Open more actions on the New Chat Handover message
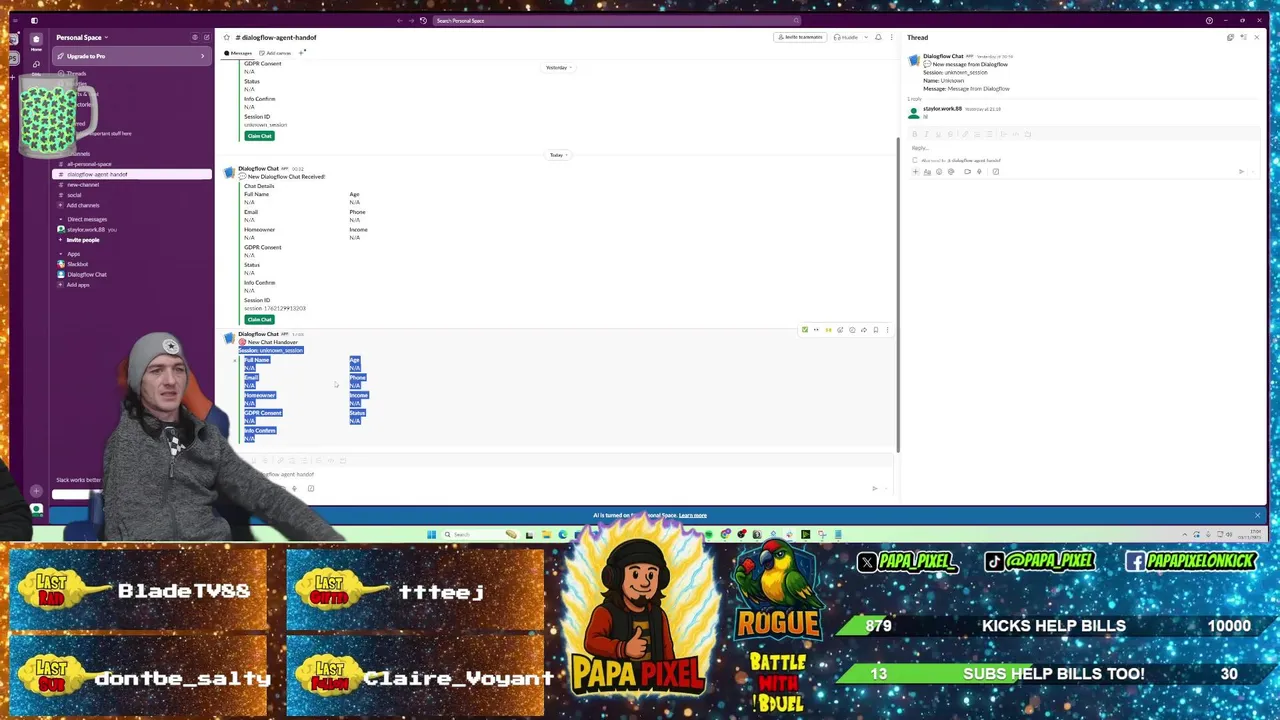This screenshot has width=1280, height=720. click(887, 330)
